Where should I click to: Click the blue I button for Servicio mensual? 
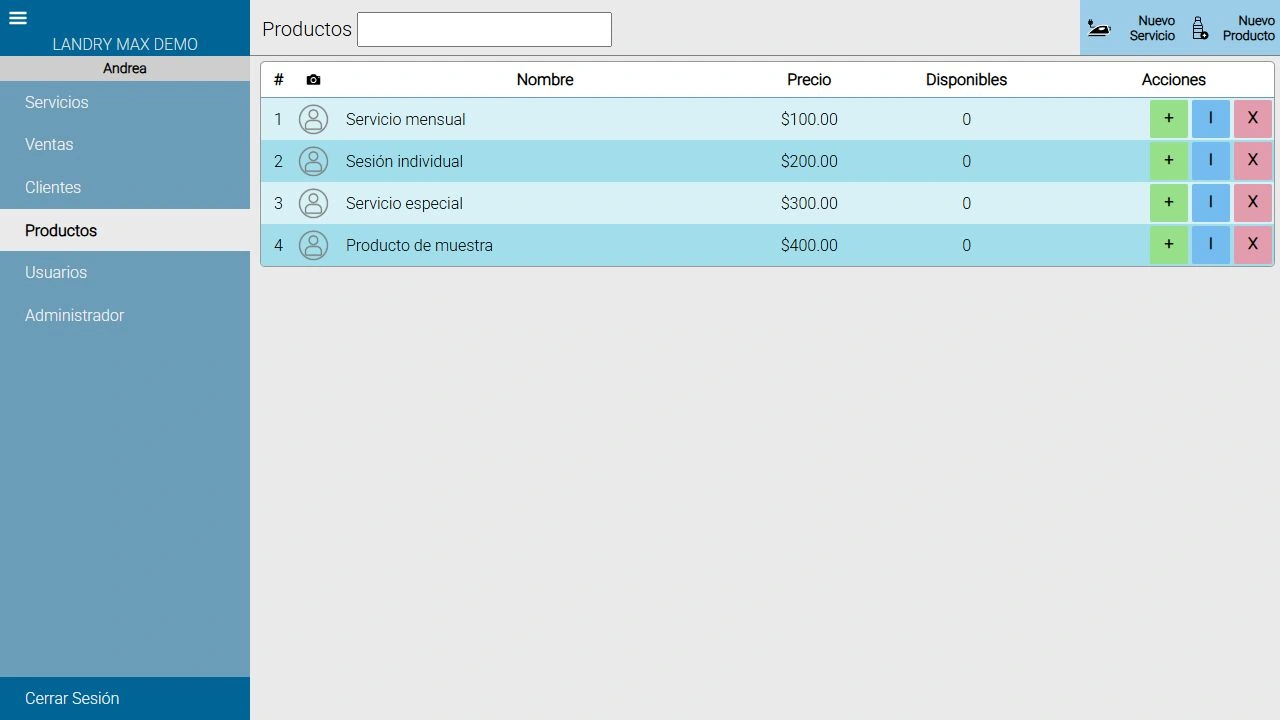[x=1210, y=119]
